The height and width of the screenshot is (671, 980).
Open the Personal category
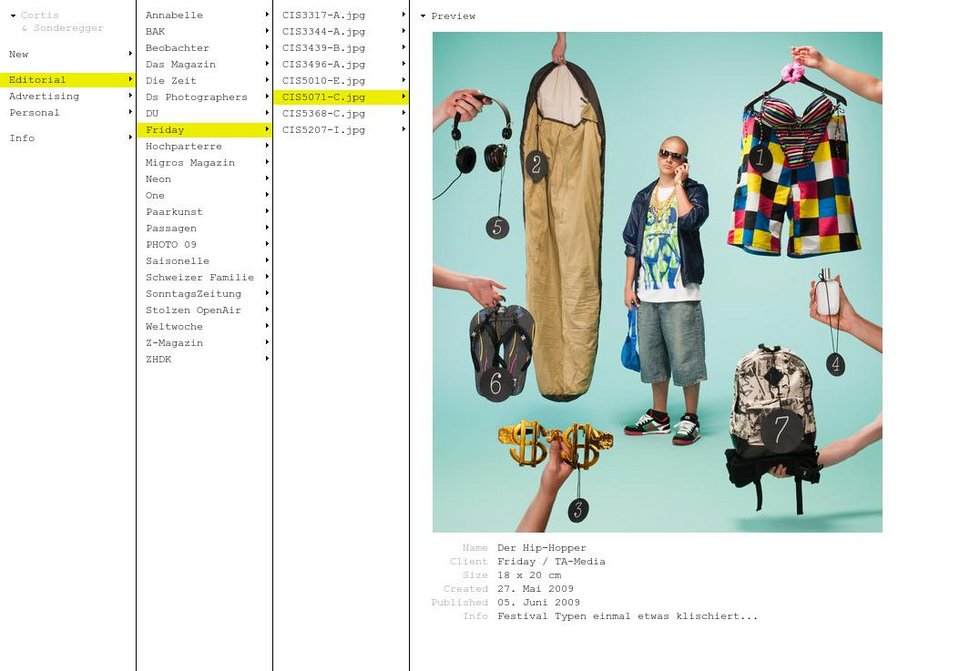pos(34,112)
